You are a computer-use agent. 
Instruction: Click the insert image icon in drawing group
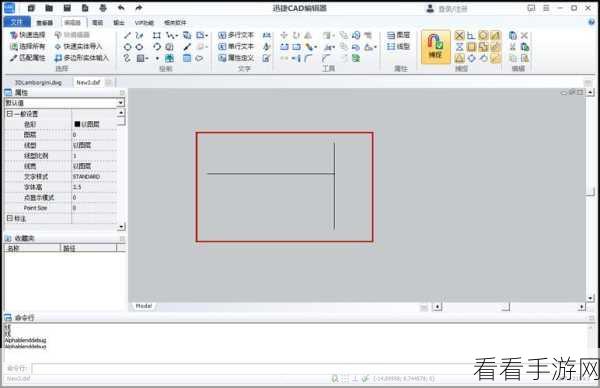[x=170, y=58]
